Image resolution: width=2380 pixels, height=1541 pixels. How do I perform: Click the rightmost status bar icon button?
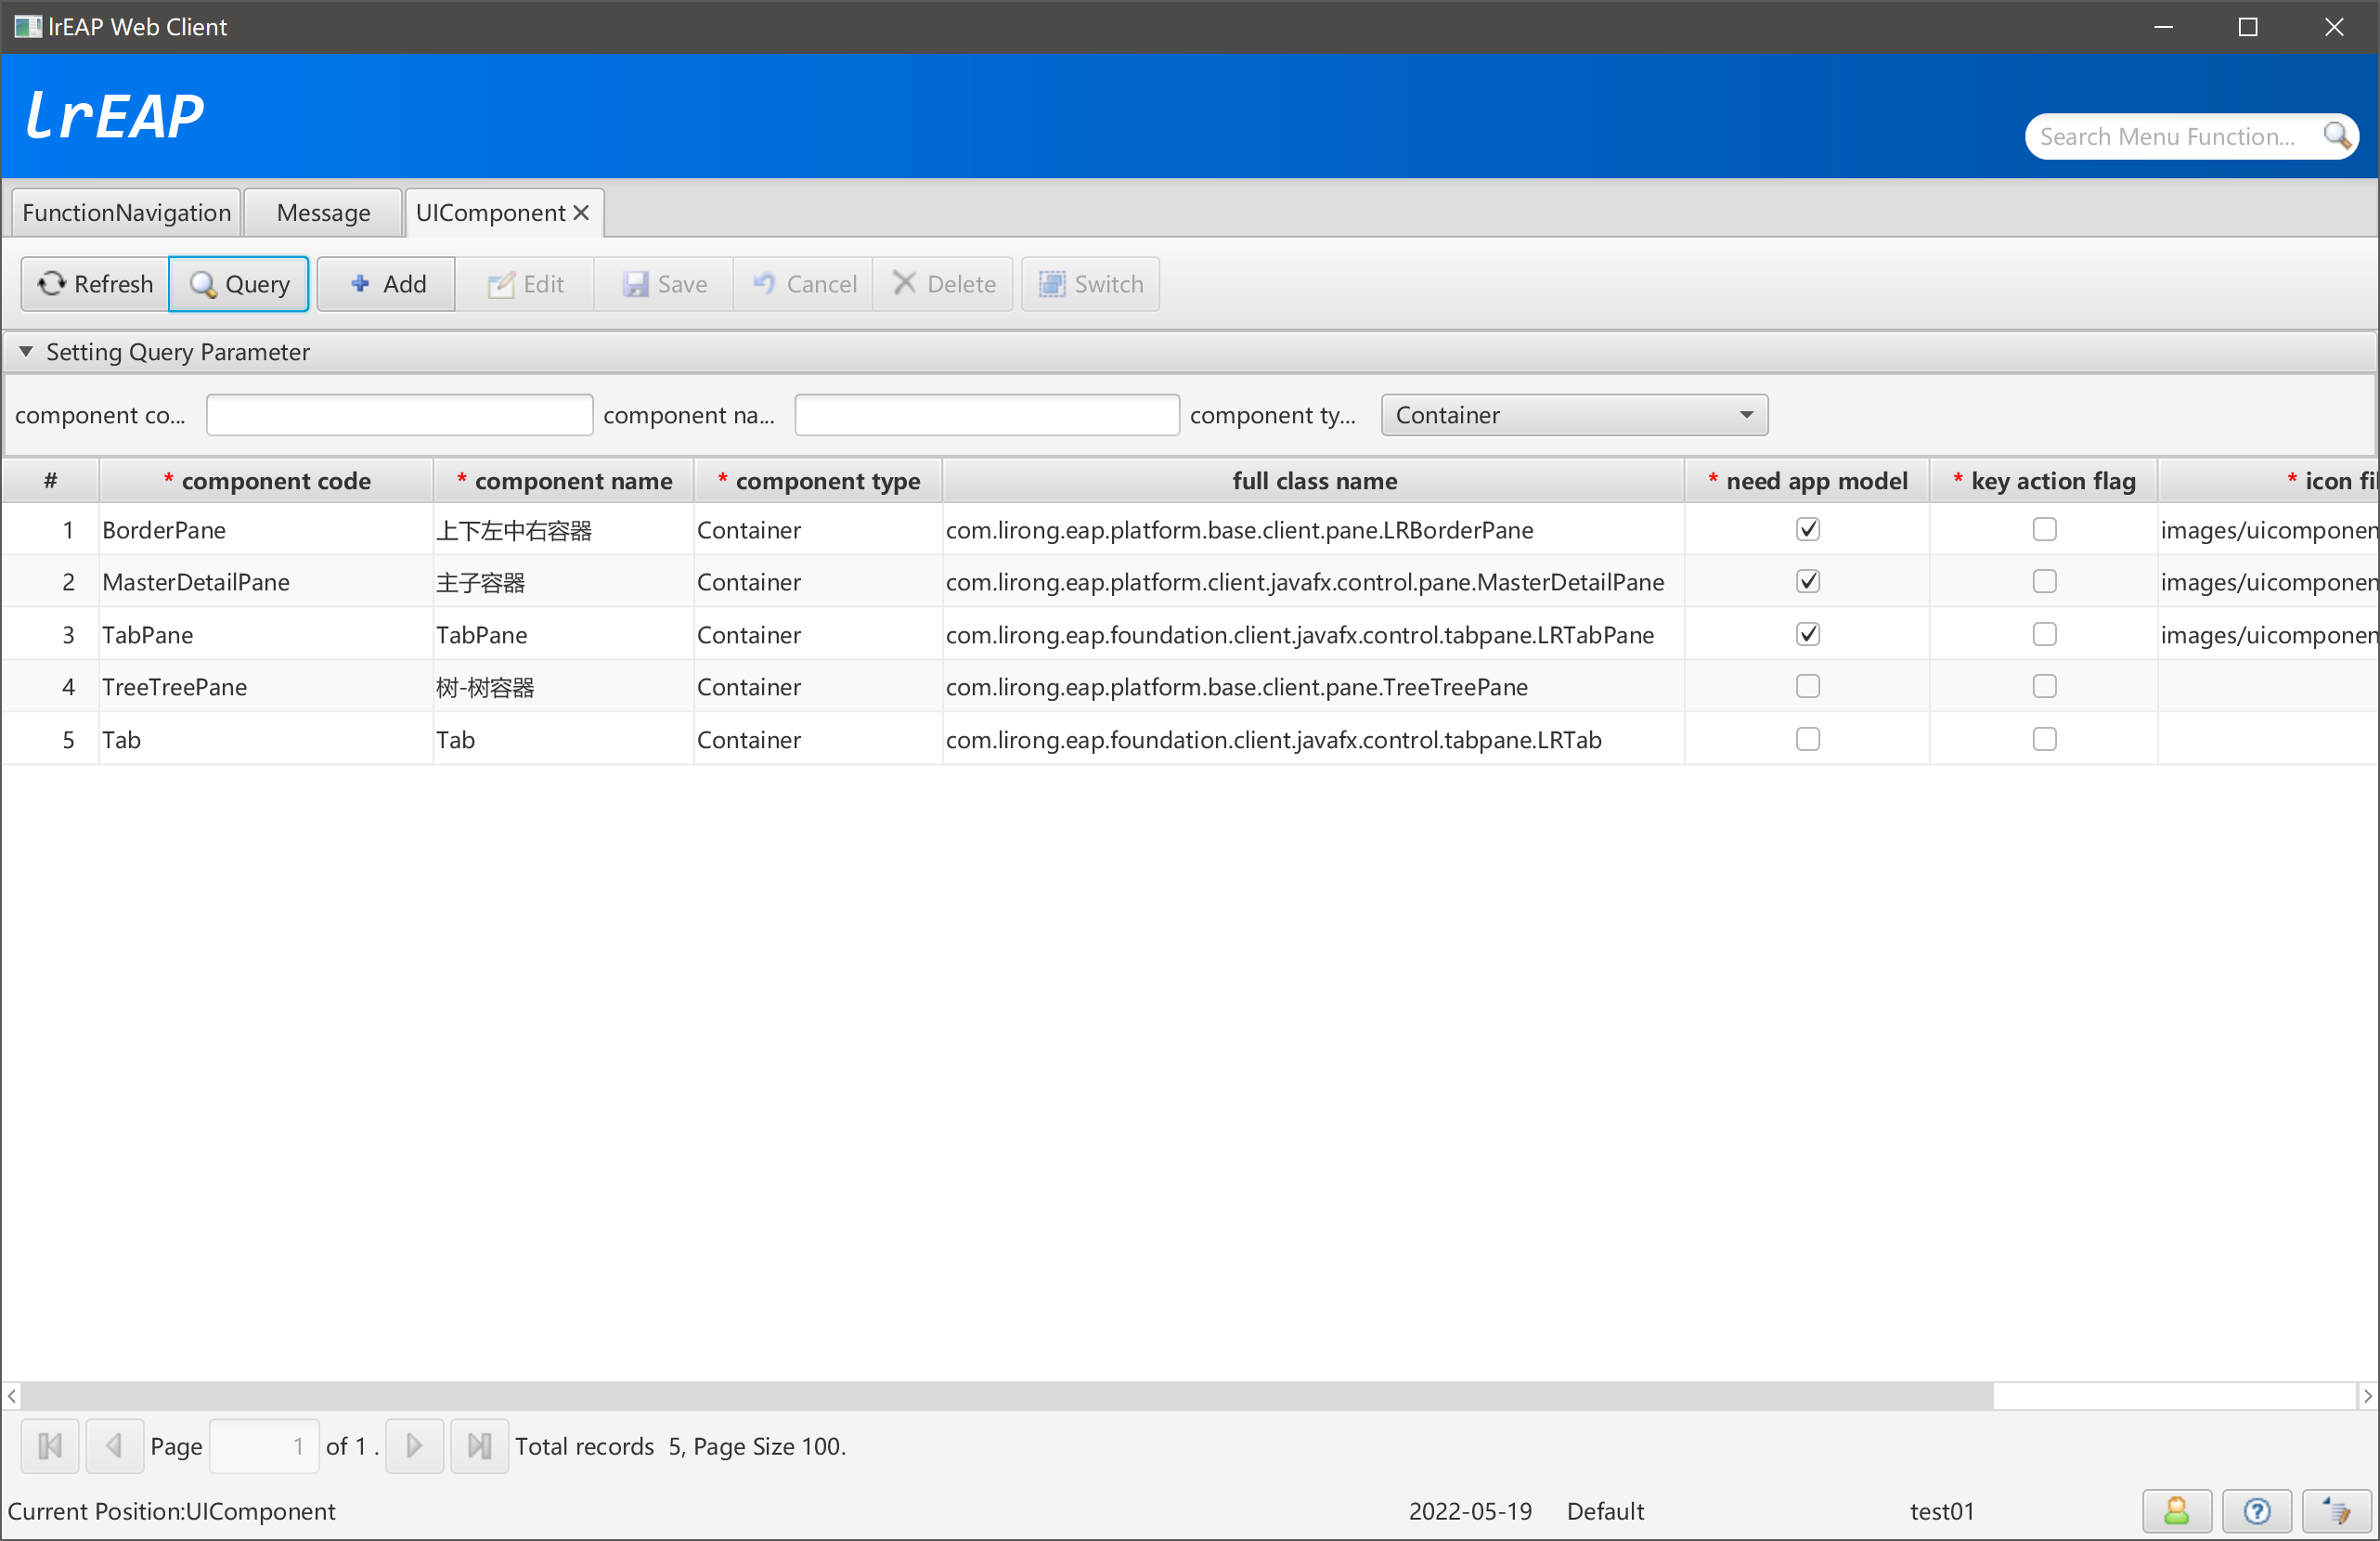coord(2336,1511)
